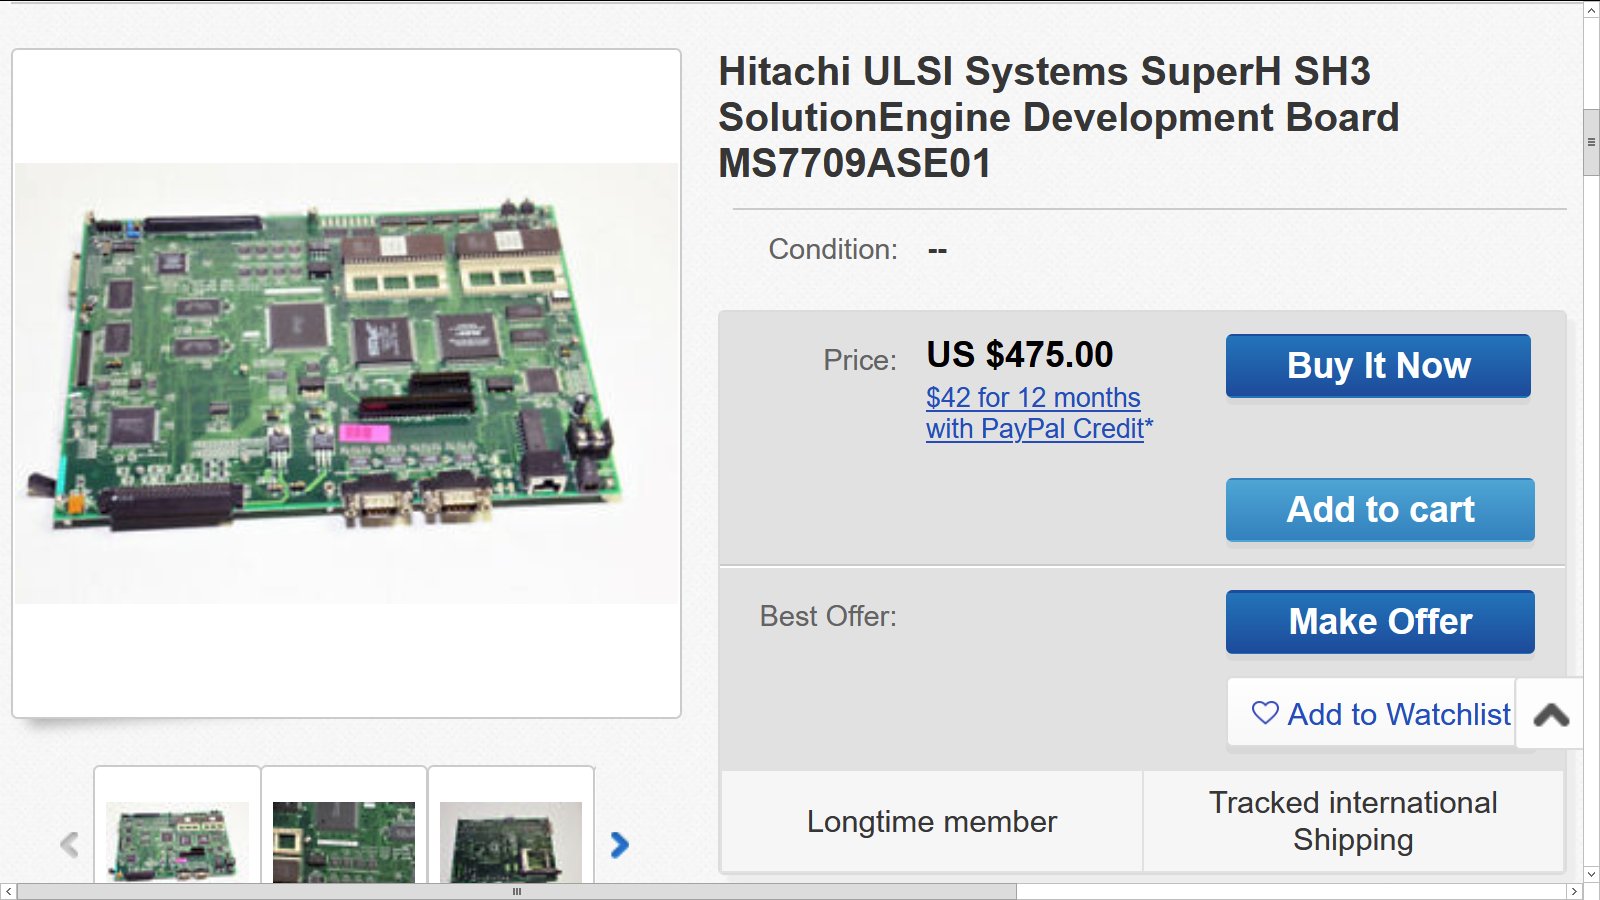Select the second close-up thumbnail
The image size is (1600, 900).
(344, 840)
